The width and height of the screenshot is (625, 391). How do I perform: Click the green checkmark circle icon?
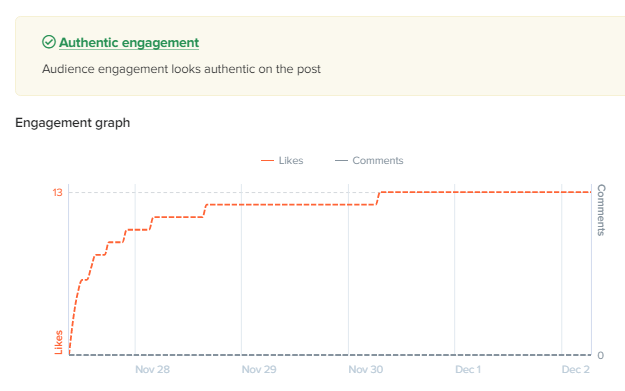point(49,42)
